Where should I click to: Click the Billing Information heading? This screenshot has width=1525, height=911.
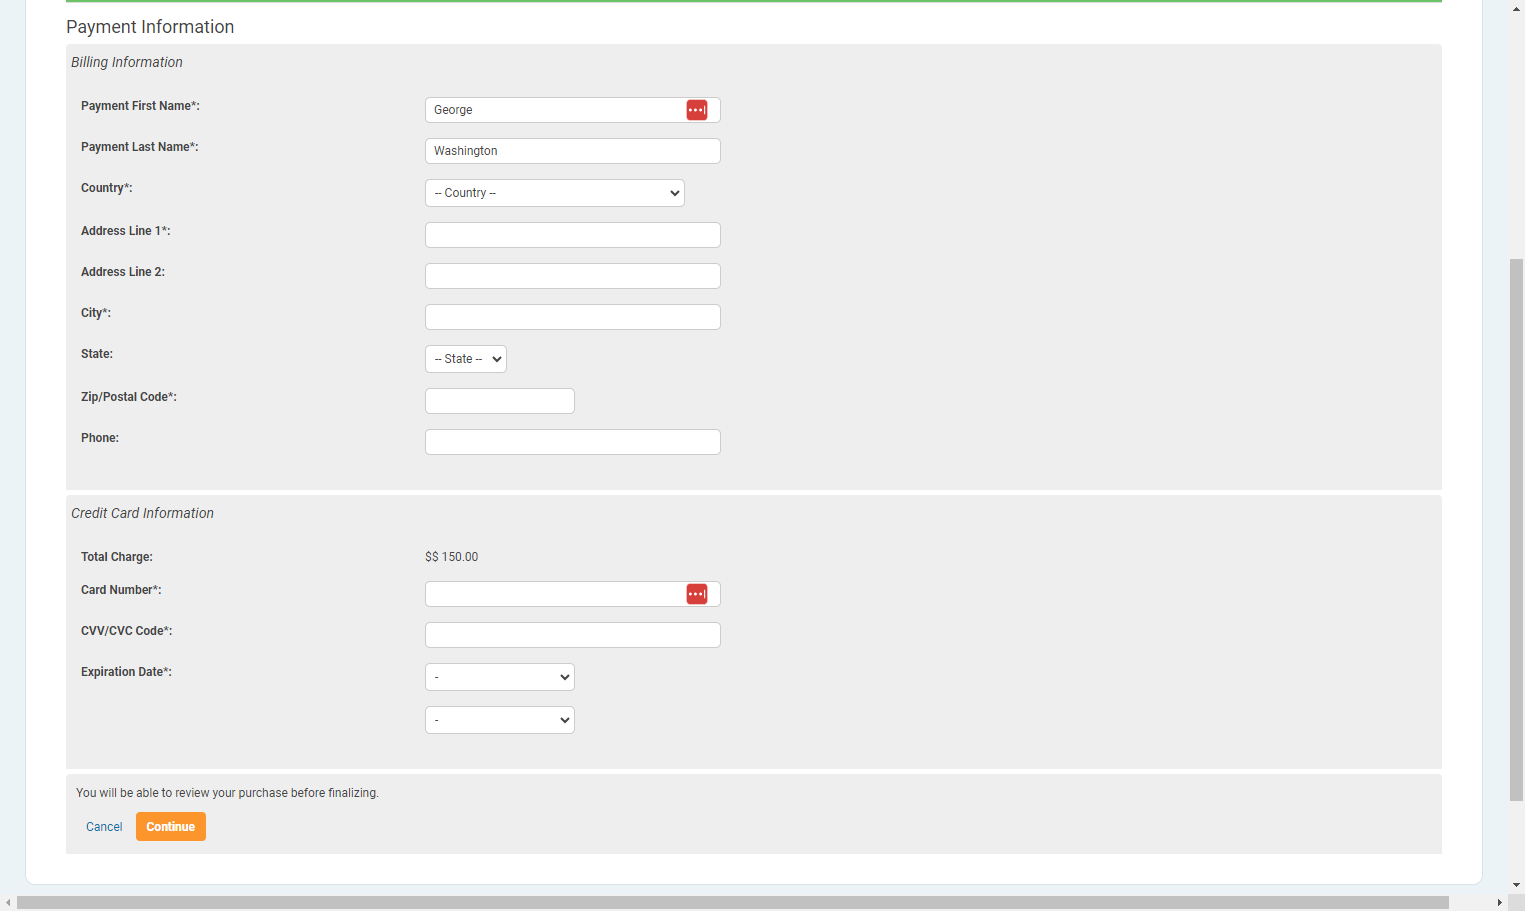(x=127, y=62)
